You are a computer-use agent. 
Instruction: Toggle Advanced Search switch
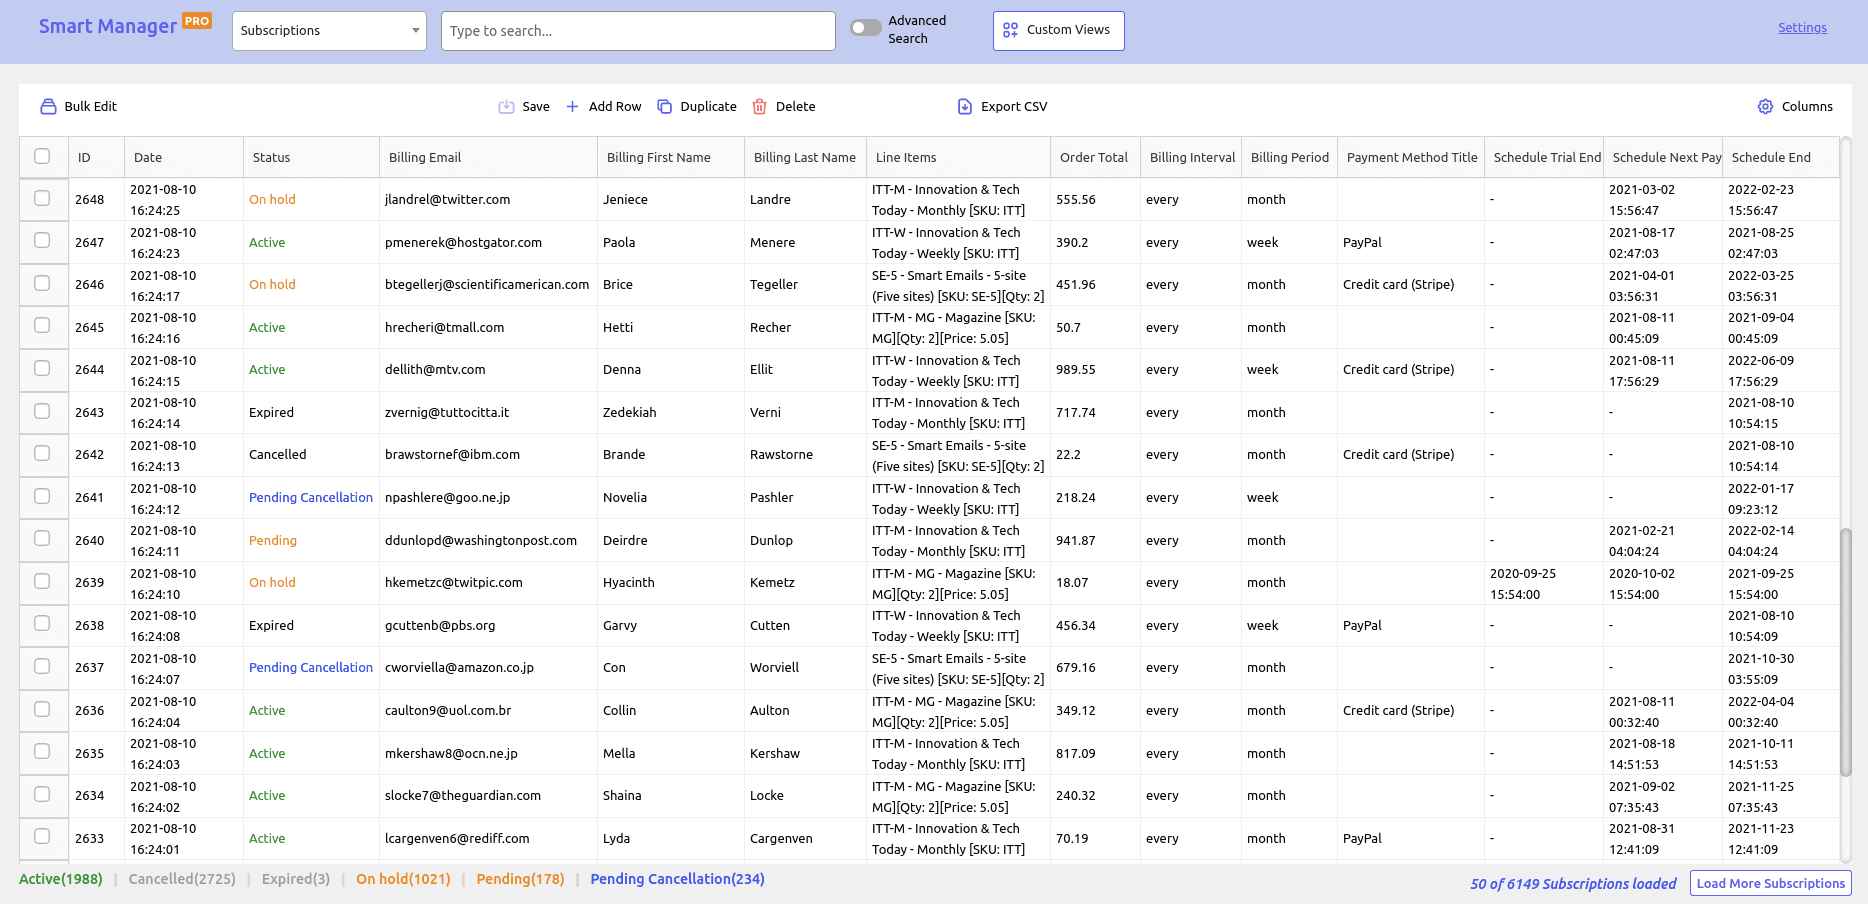(x=865, y=28)
